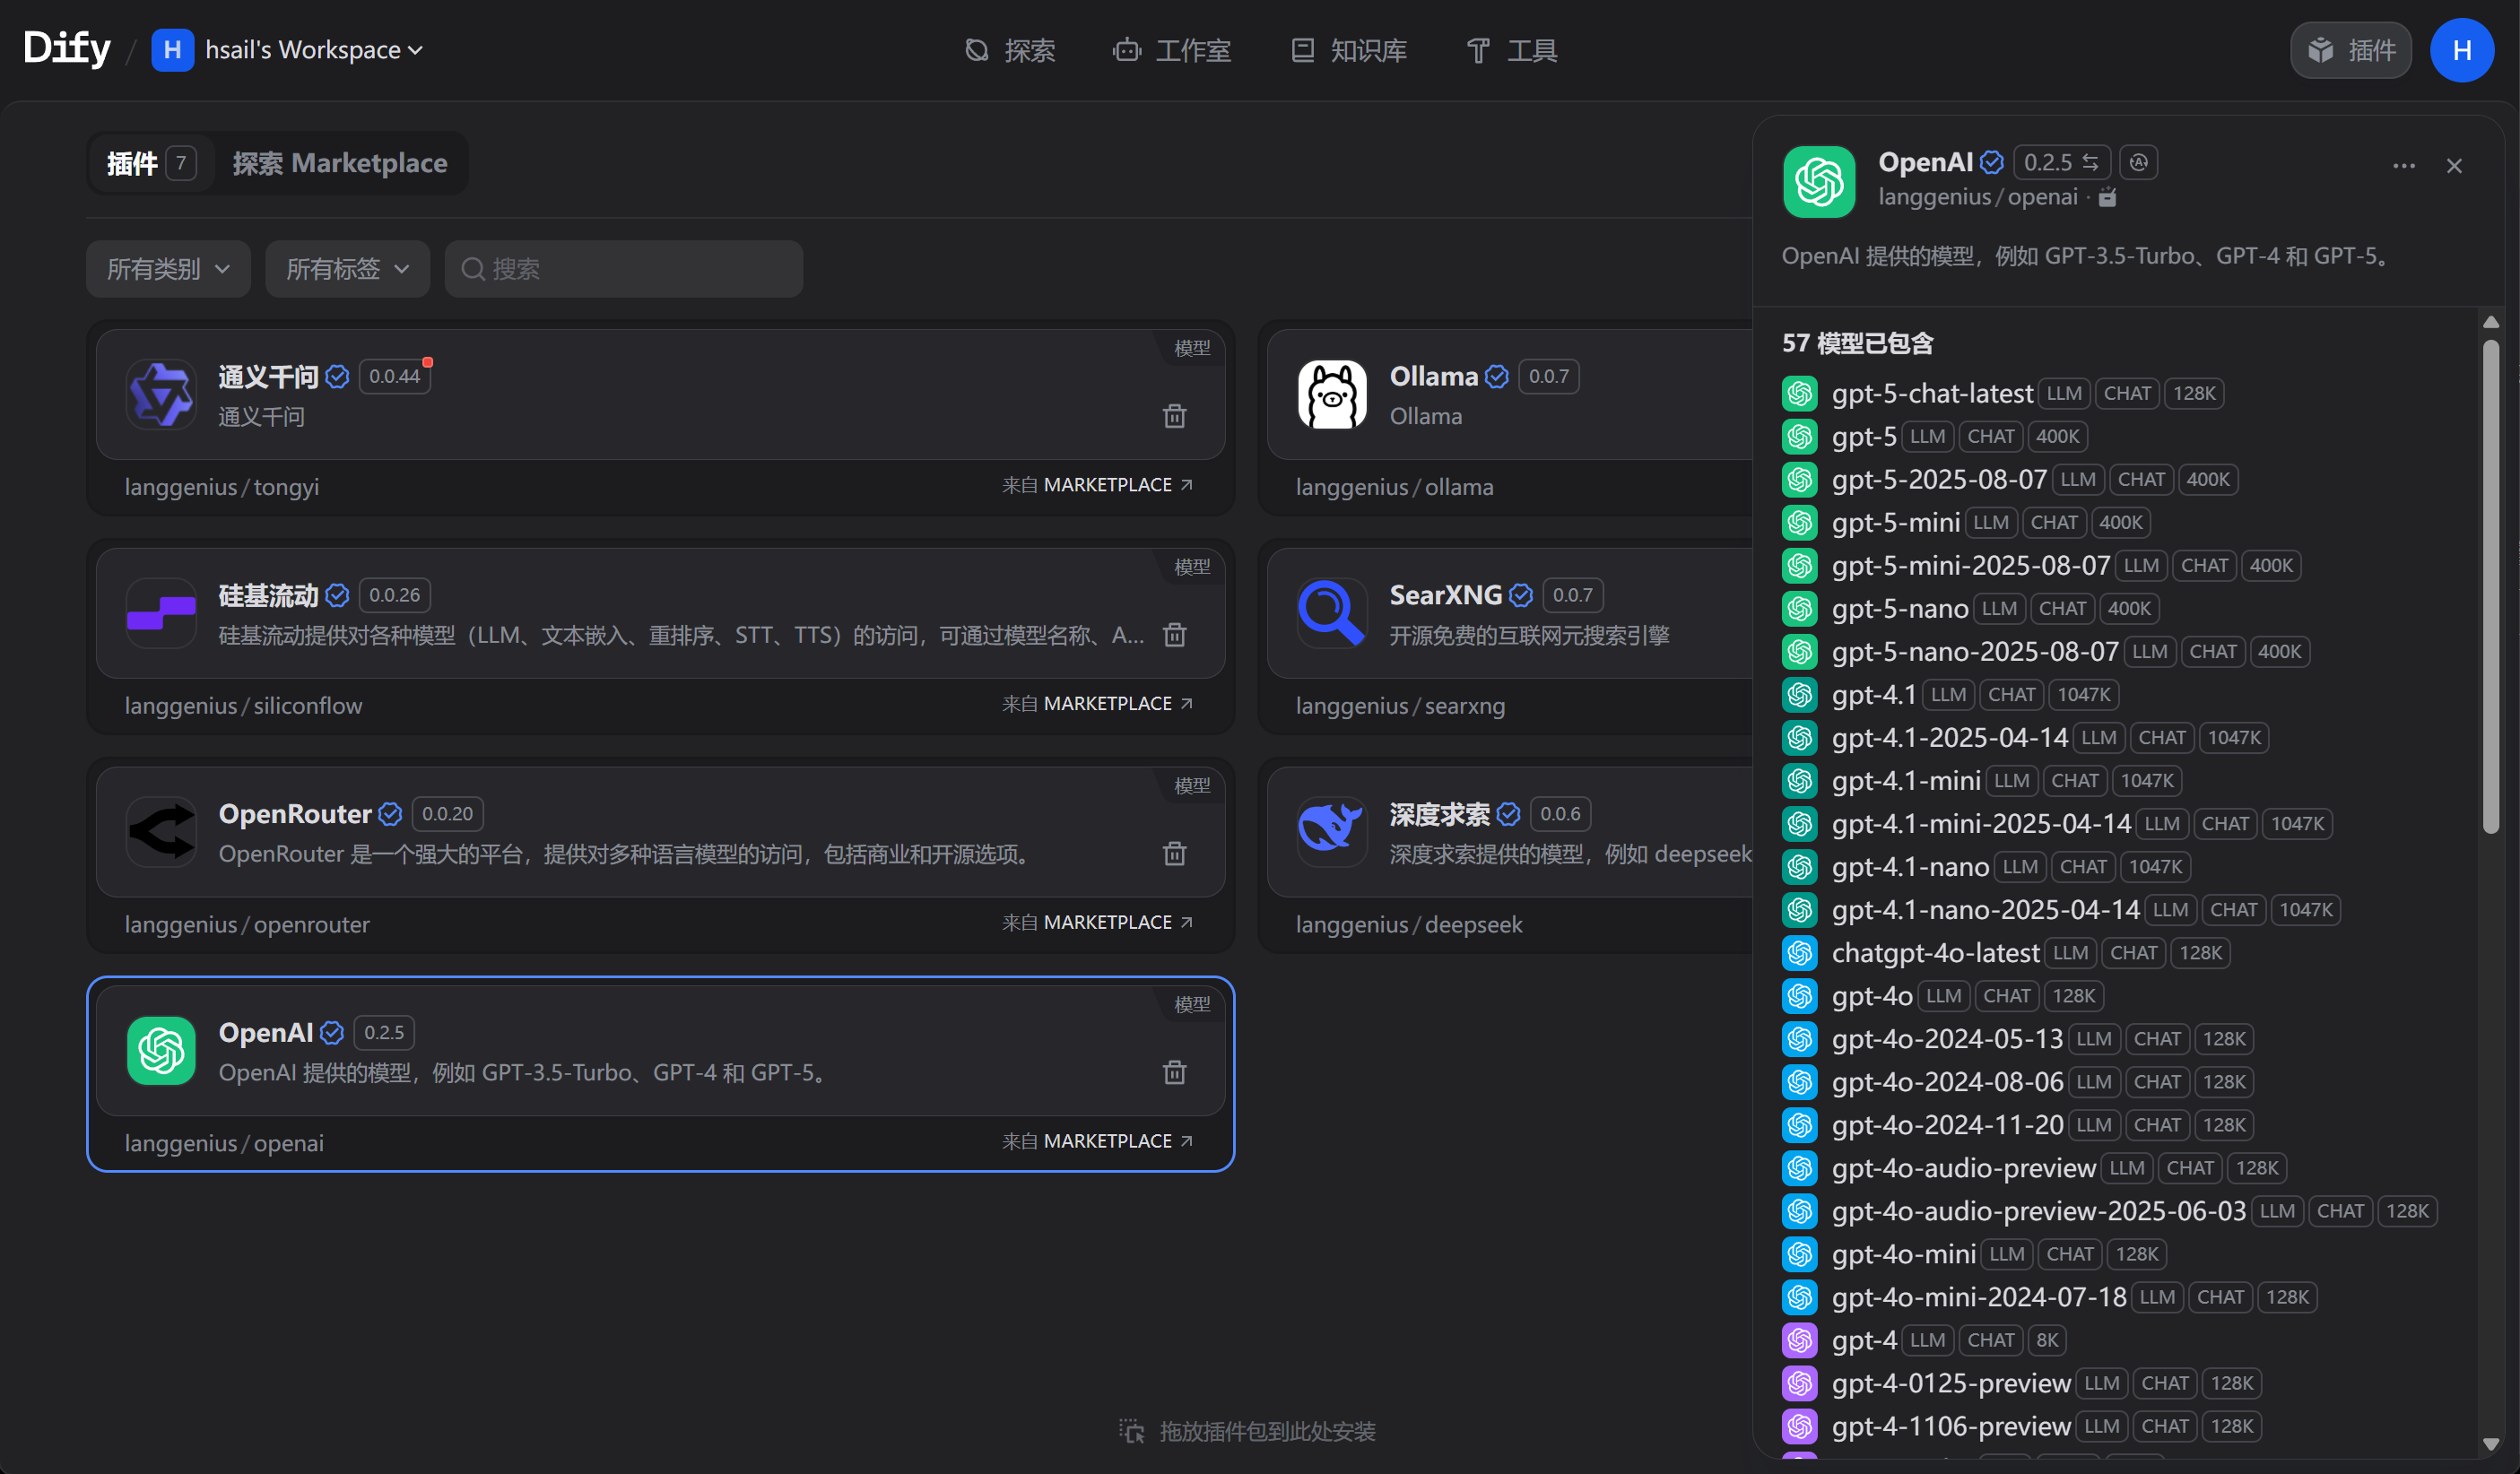The width and height of the screenshot is (2520, 1474).
Task: Delete the 硅基流动 plugin
Action: 1174,634
